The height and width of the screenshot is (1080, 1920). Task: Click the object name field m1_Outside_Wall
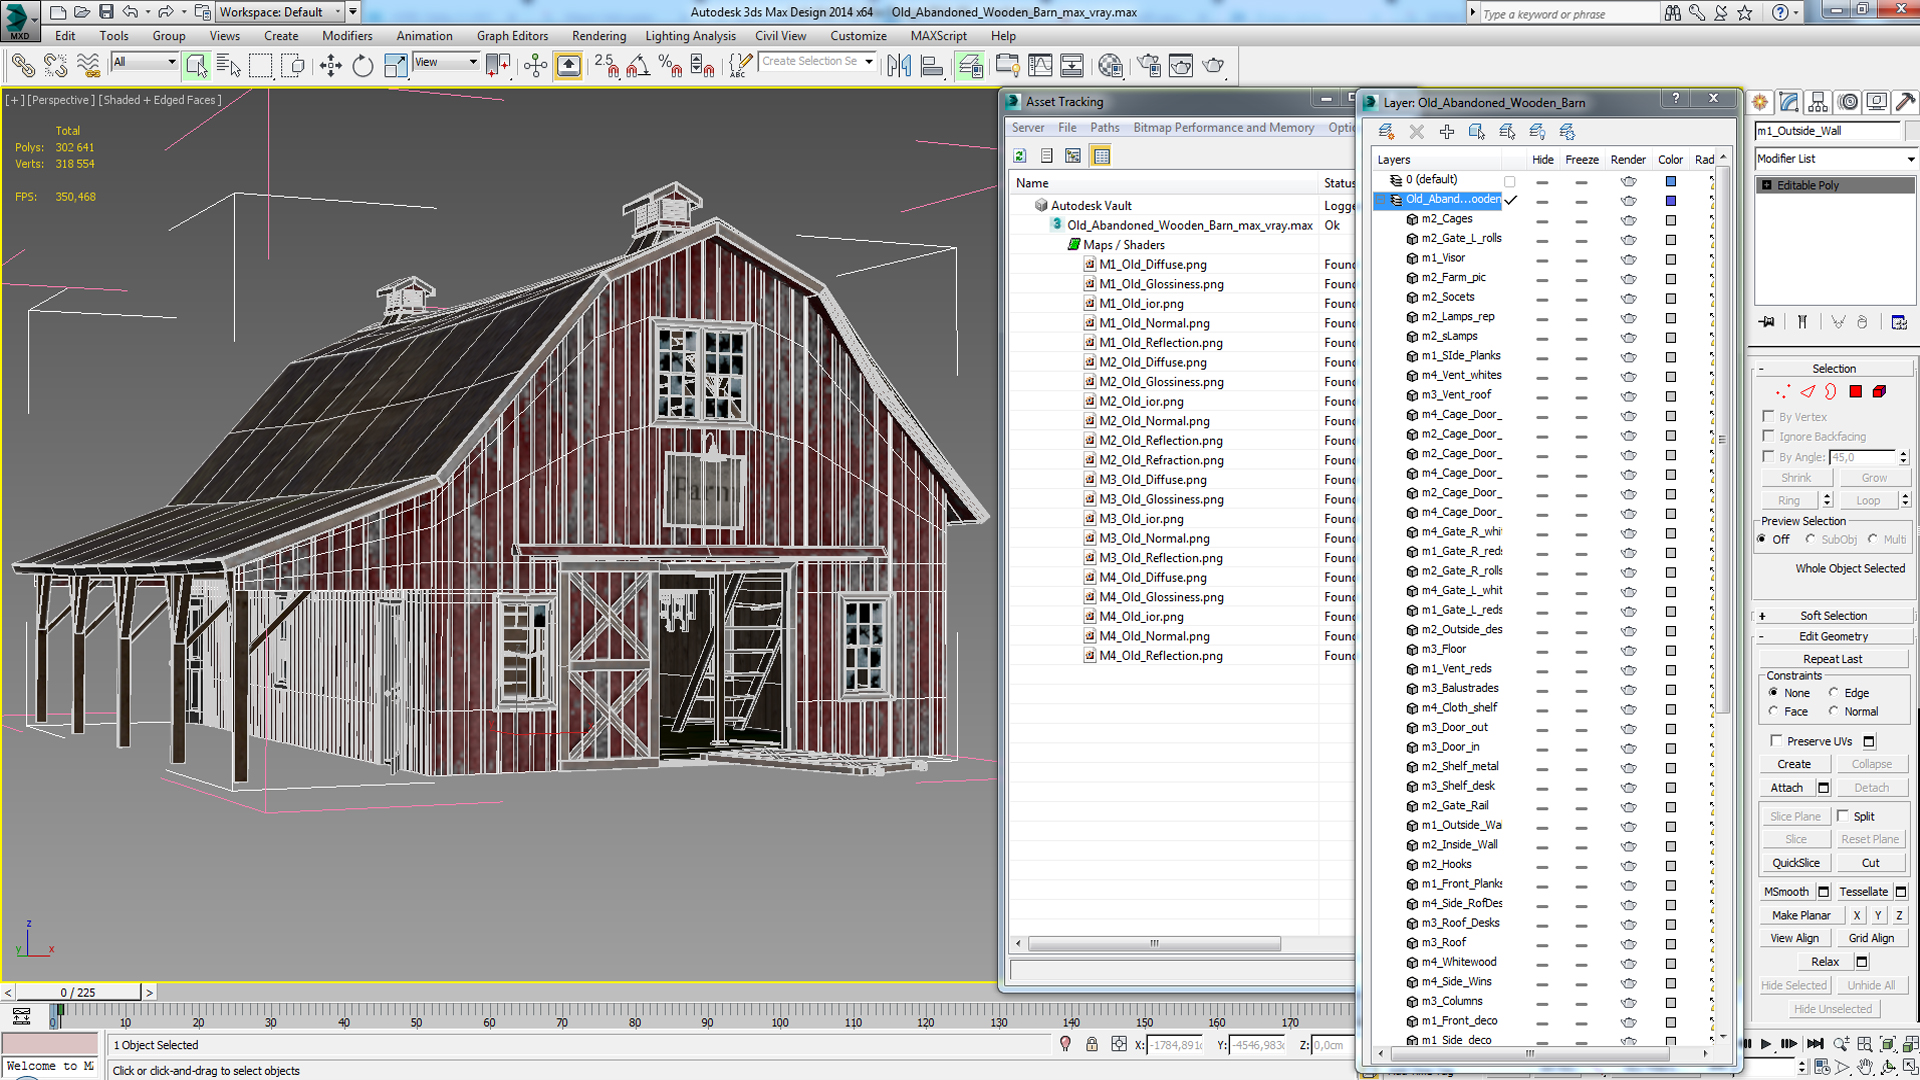click(1827, 131)
